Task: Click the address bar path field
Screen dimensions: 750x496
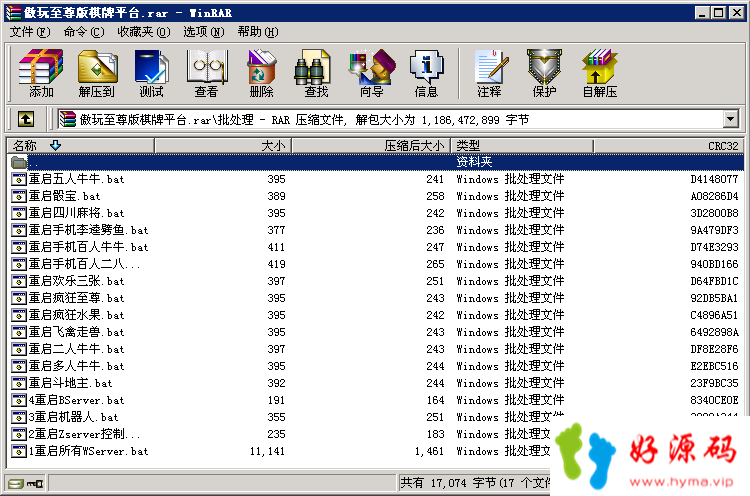Action: (x=390, y=119)
